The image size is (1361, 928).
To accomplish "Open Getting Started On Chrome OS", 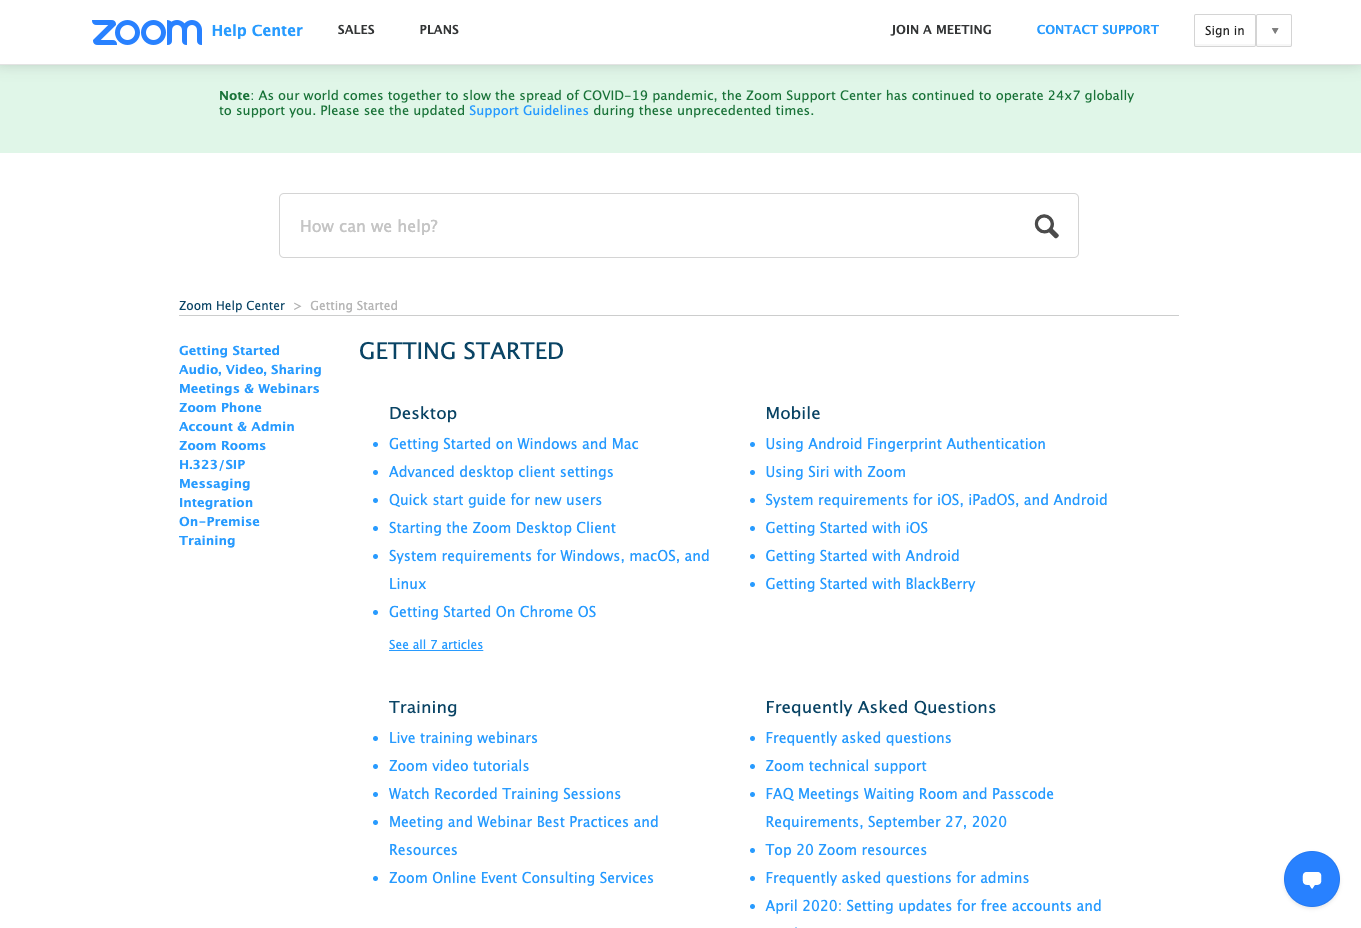I will coord(492,612).
